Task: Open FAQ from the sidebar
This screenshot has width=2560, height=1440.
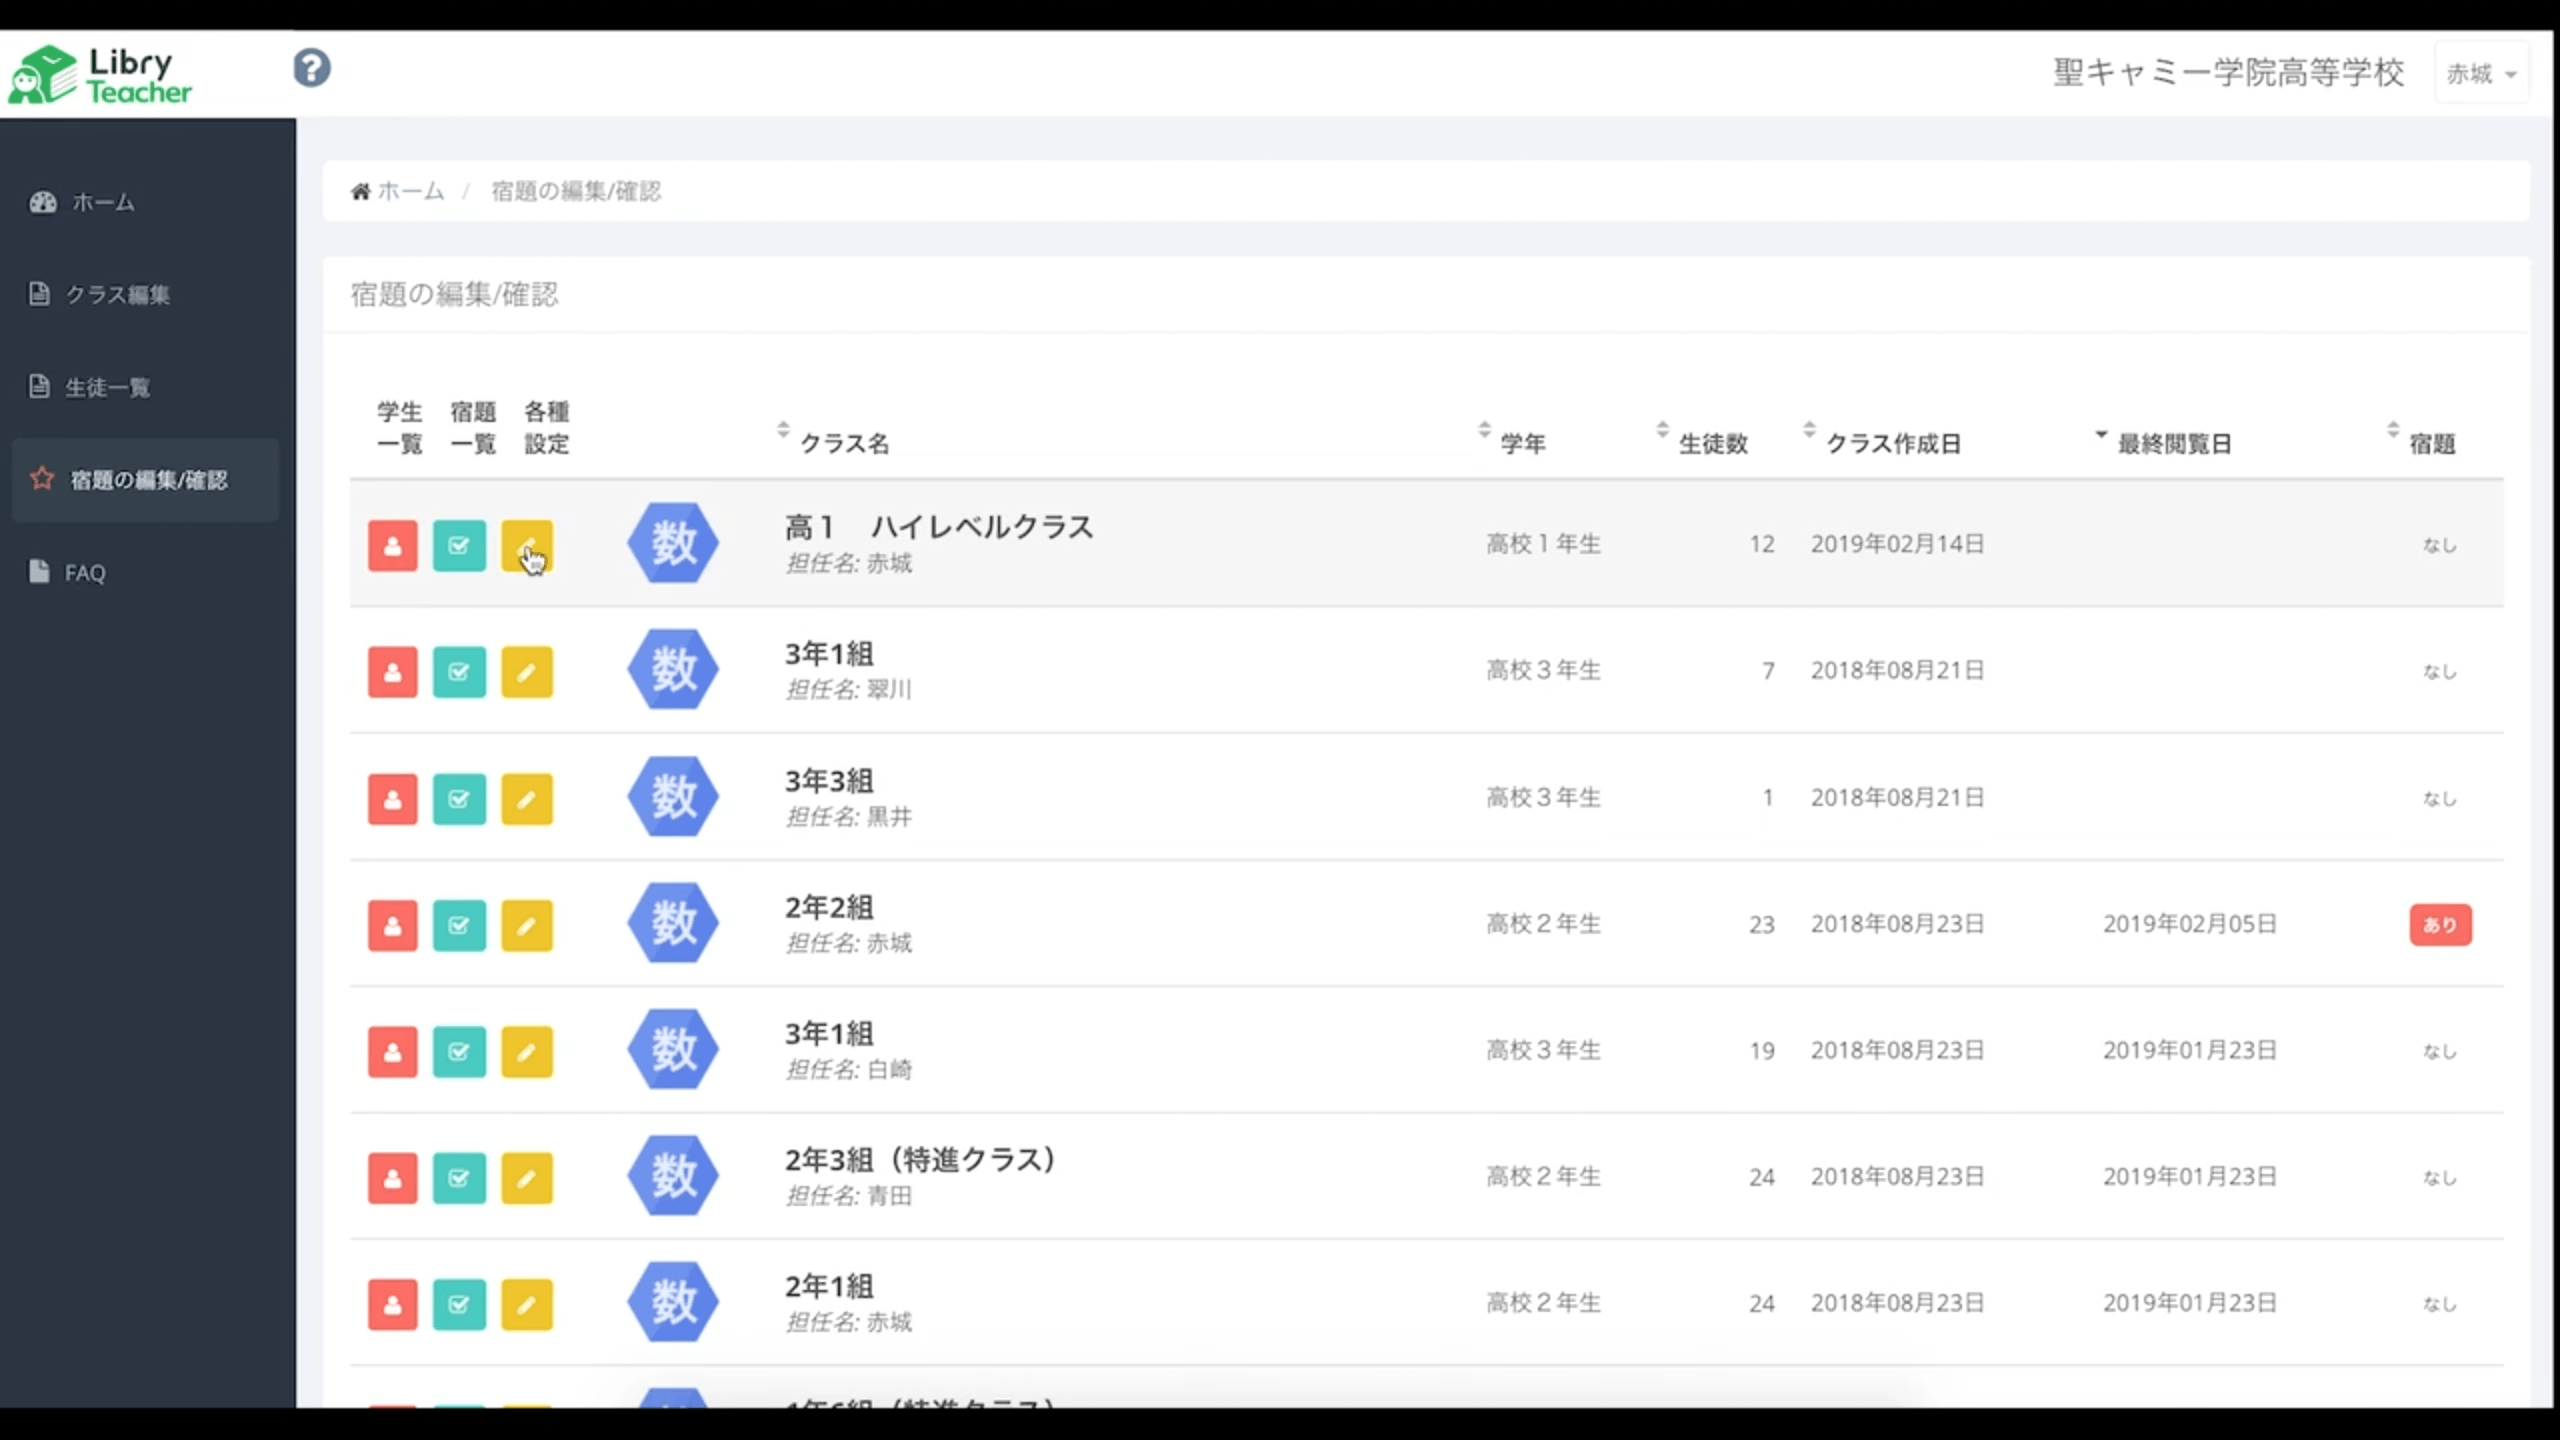Action: (x=84, y=573)
